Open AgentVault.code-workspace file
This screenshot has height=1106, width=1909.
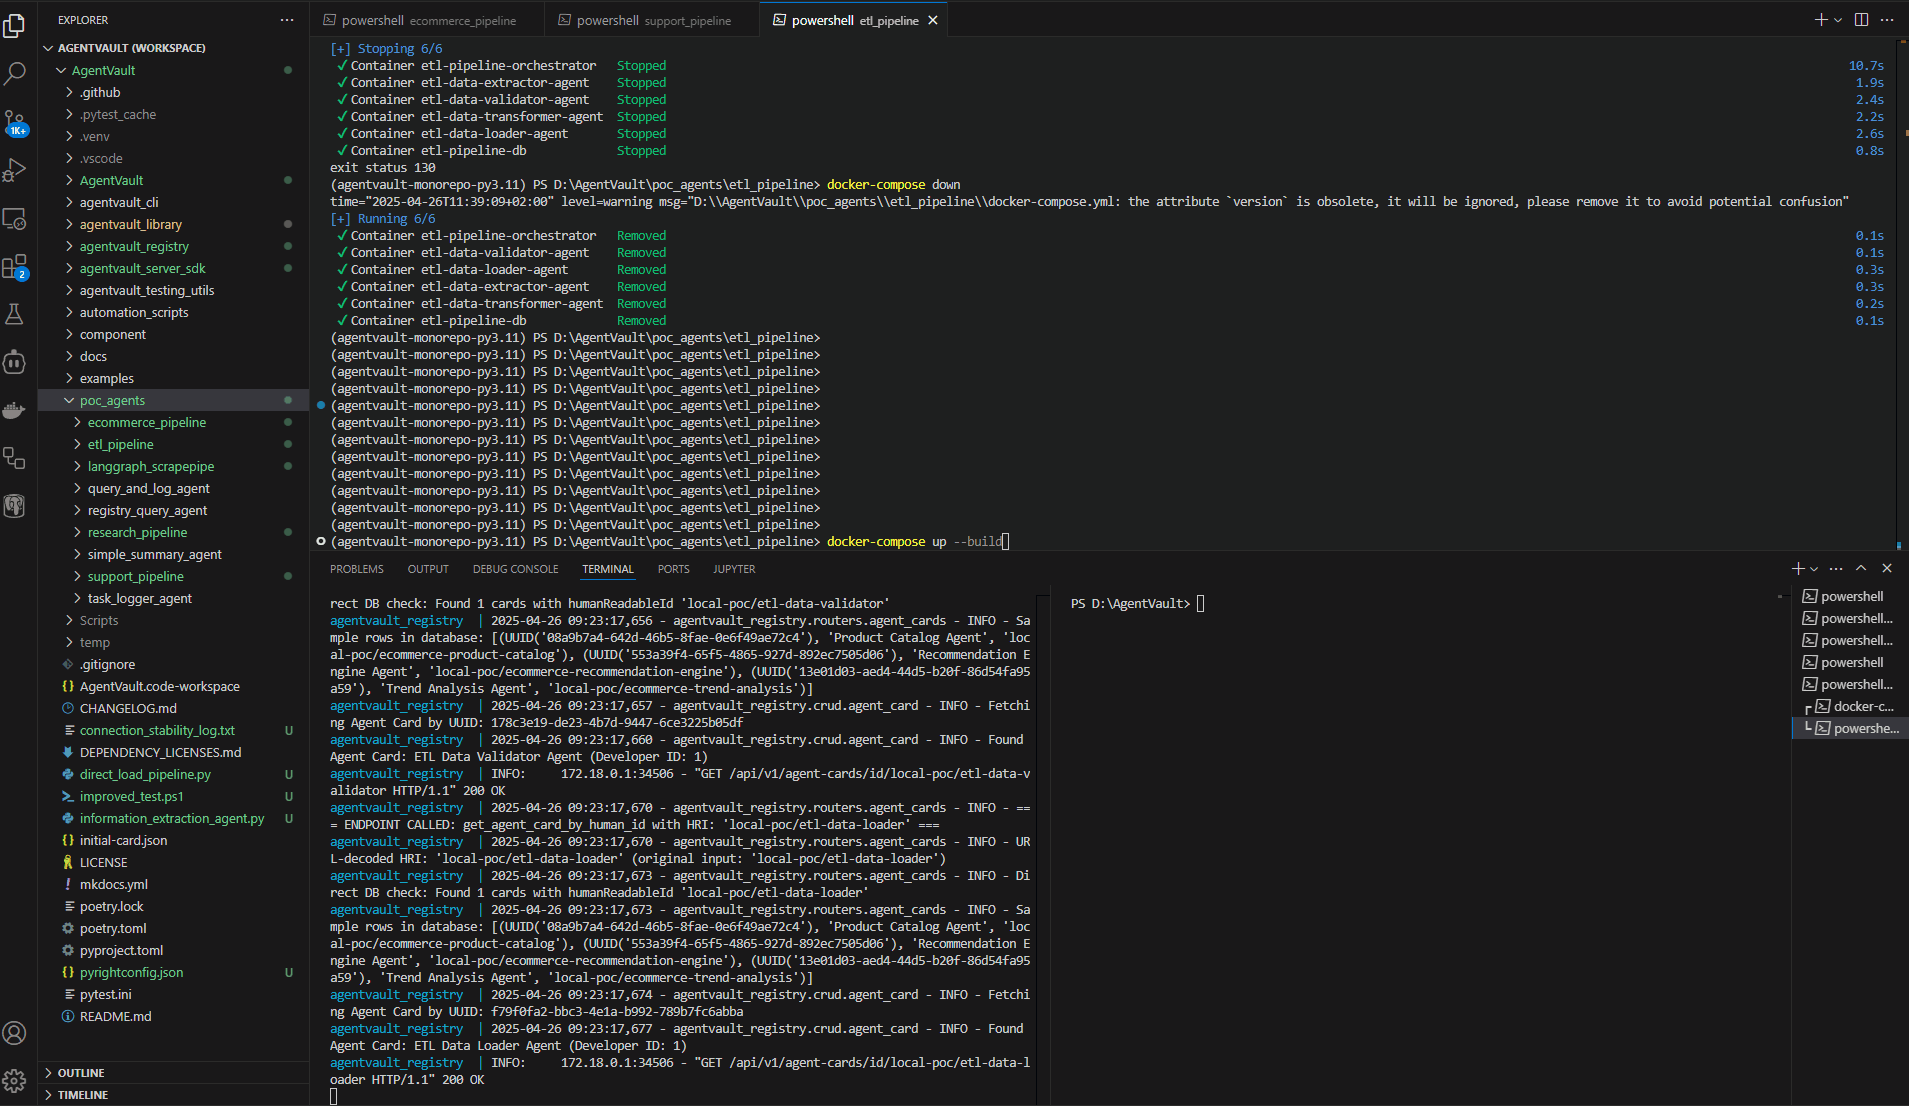pyautogui.click(x=172, y=686)
